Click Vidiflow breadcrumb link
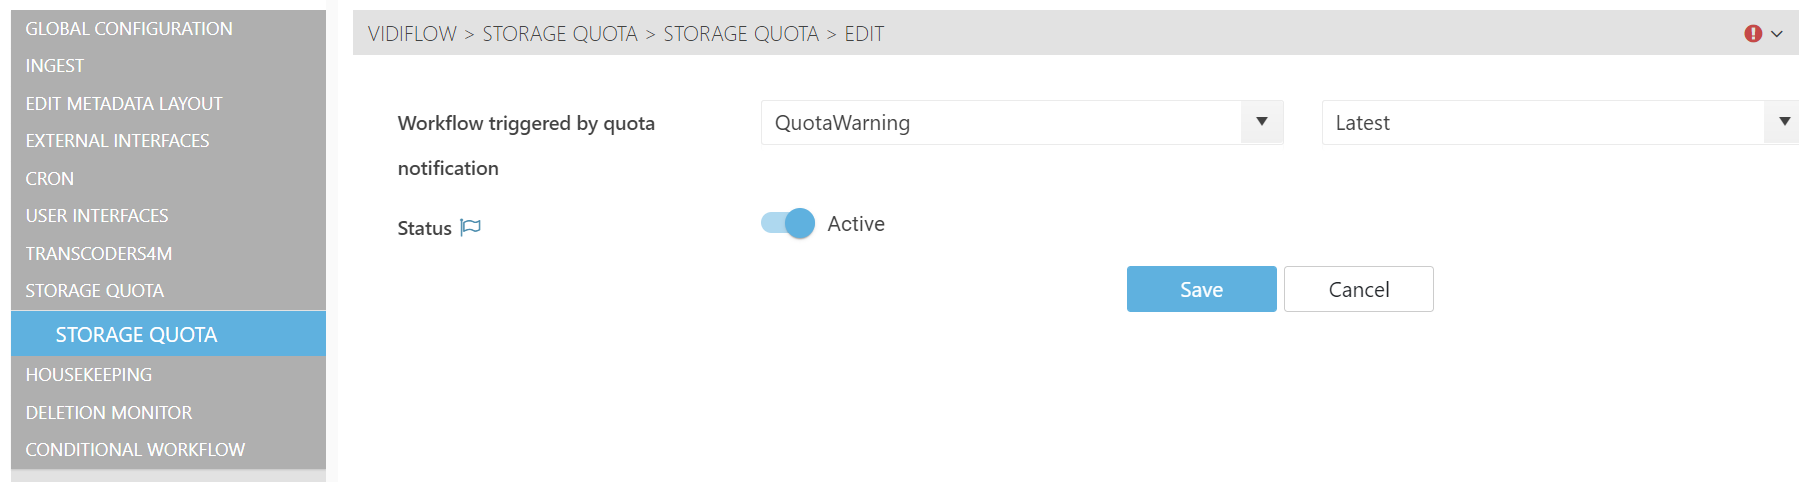 pyautogui.click(x=412, y=34)
